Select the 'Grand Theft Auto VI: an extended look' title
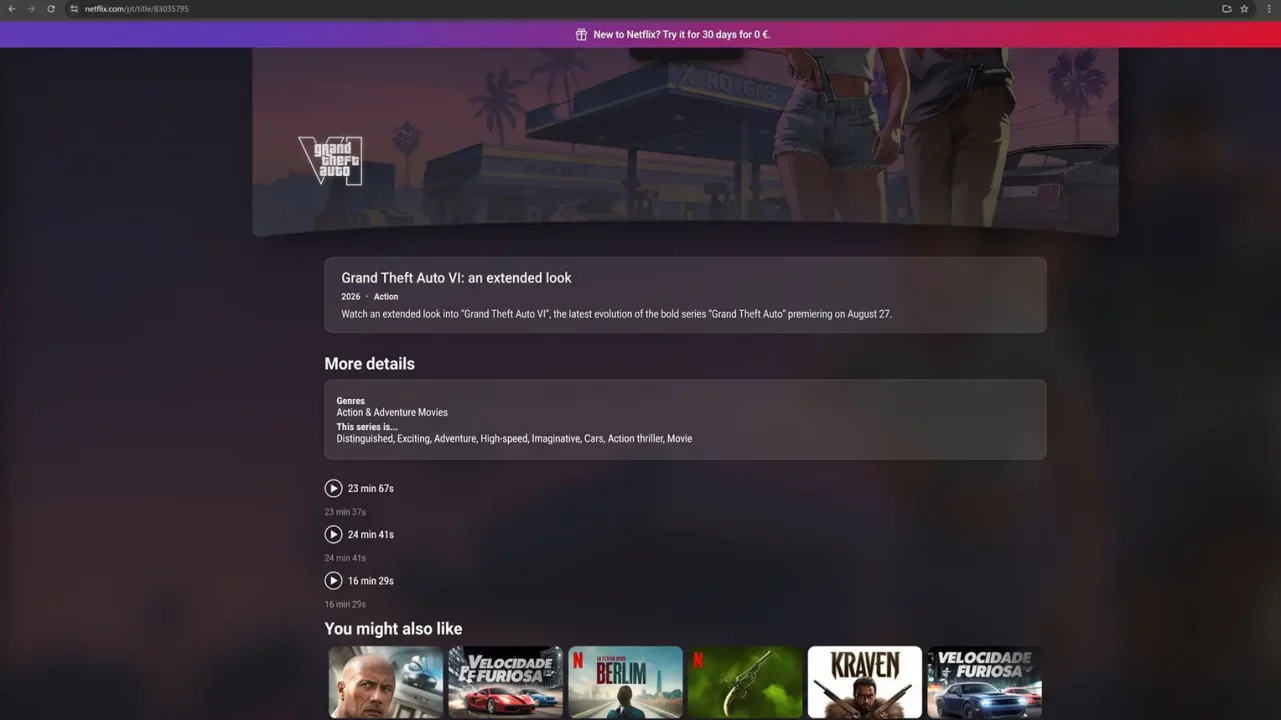This screenshot has height=720, width=1281. point(456,278)
